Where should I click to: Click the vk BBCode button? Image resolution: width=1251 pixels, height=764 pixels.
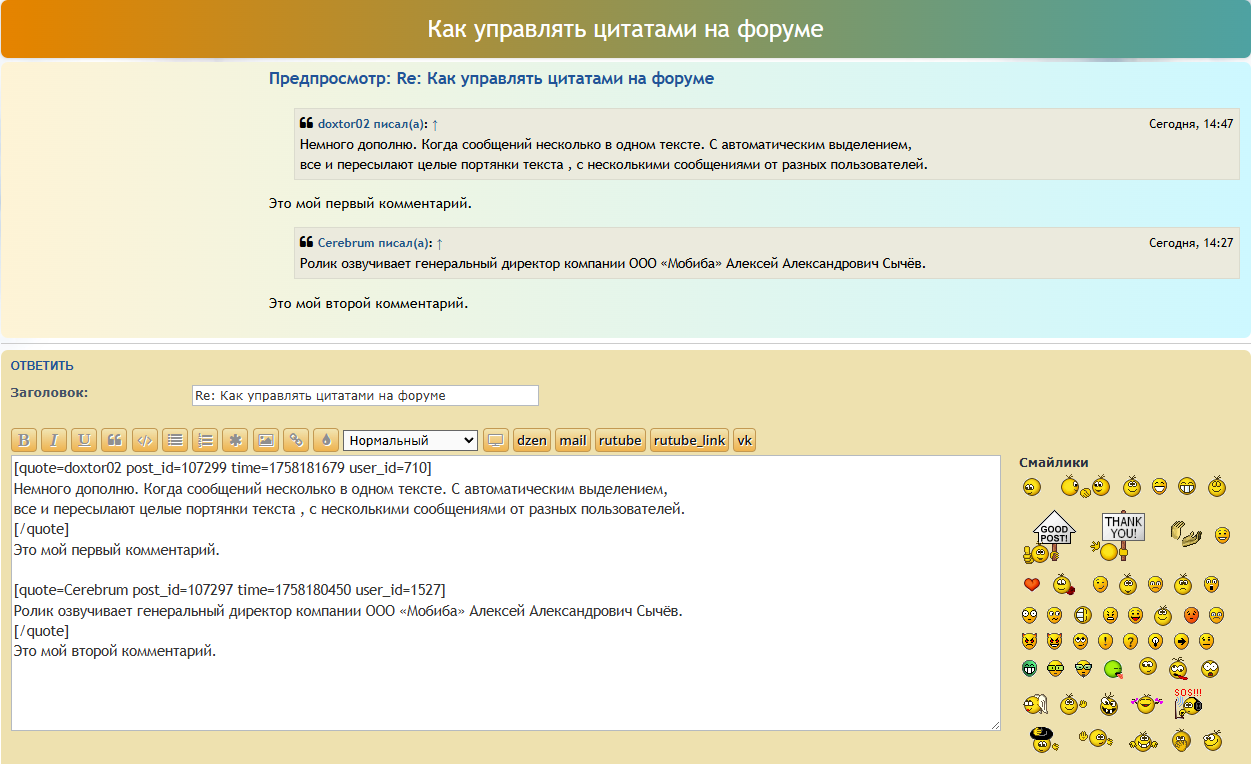(745, 440)
